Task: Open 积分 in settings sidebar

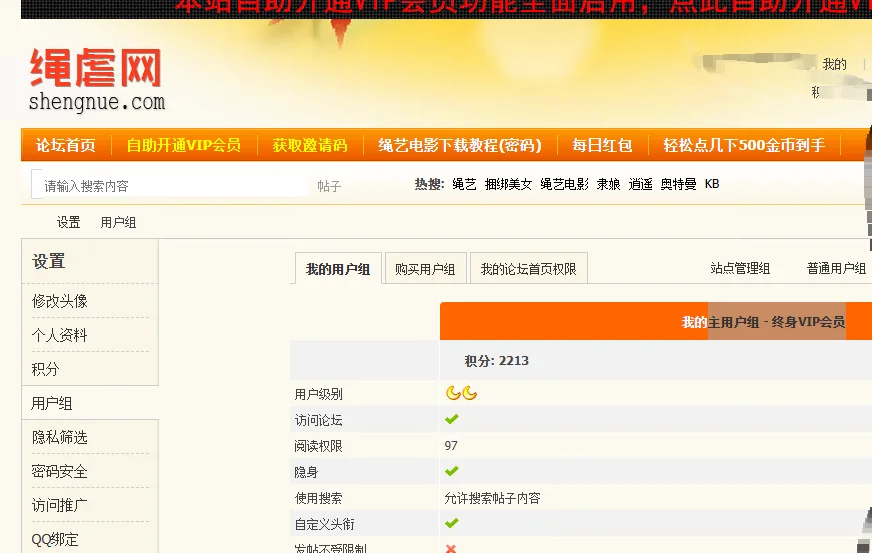Action: 46,369
